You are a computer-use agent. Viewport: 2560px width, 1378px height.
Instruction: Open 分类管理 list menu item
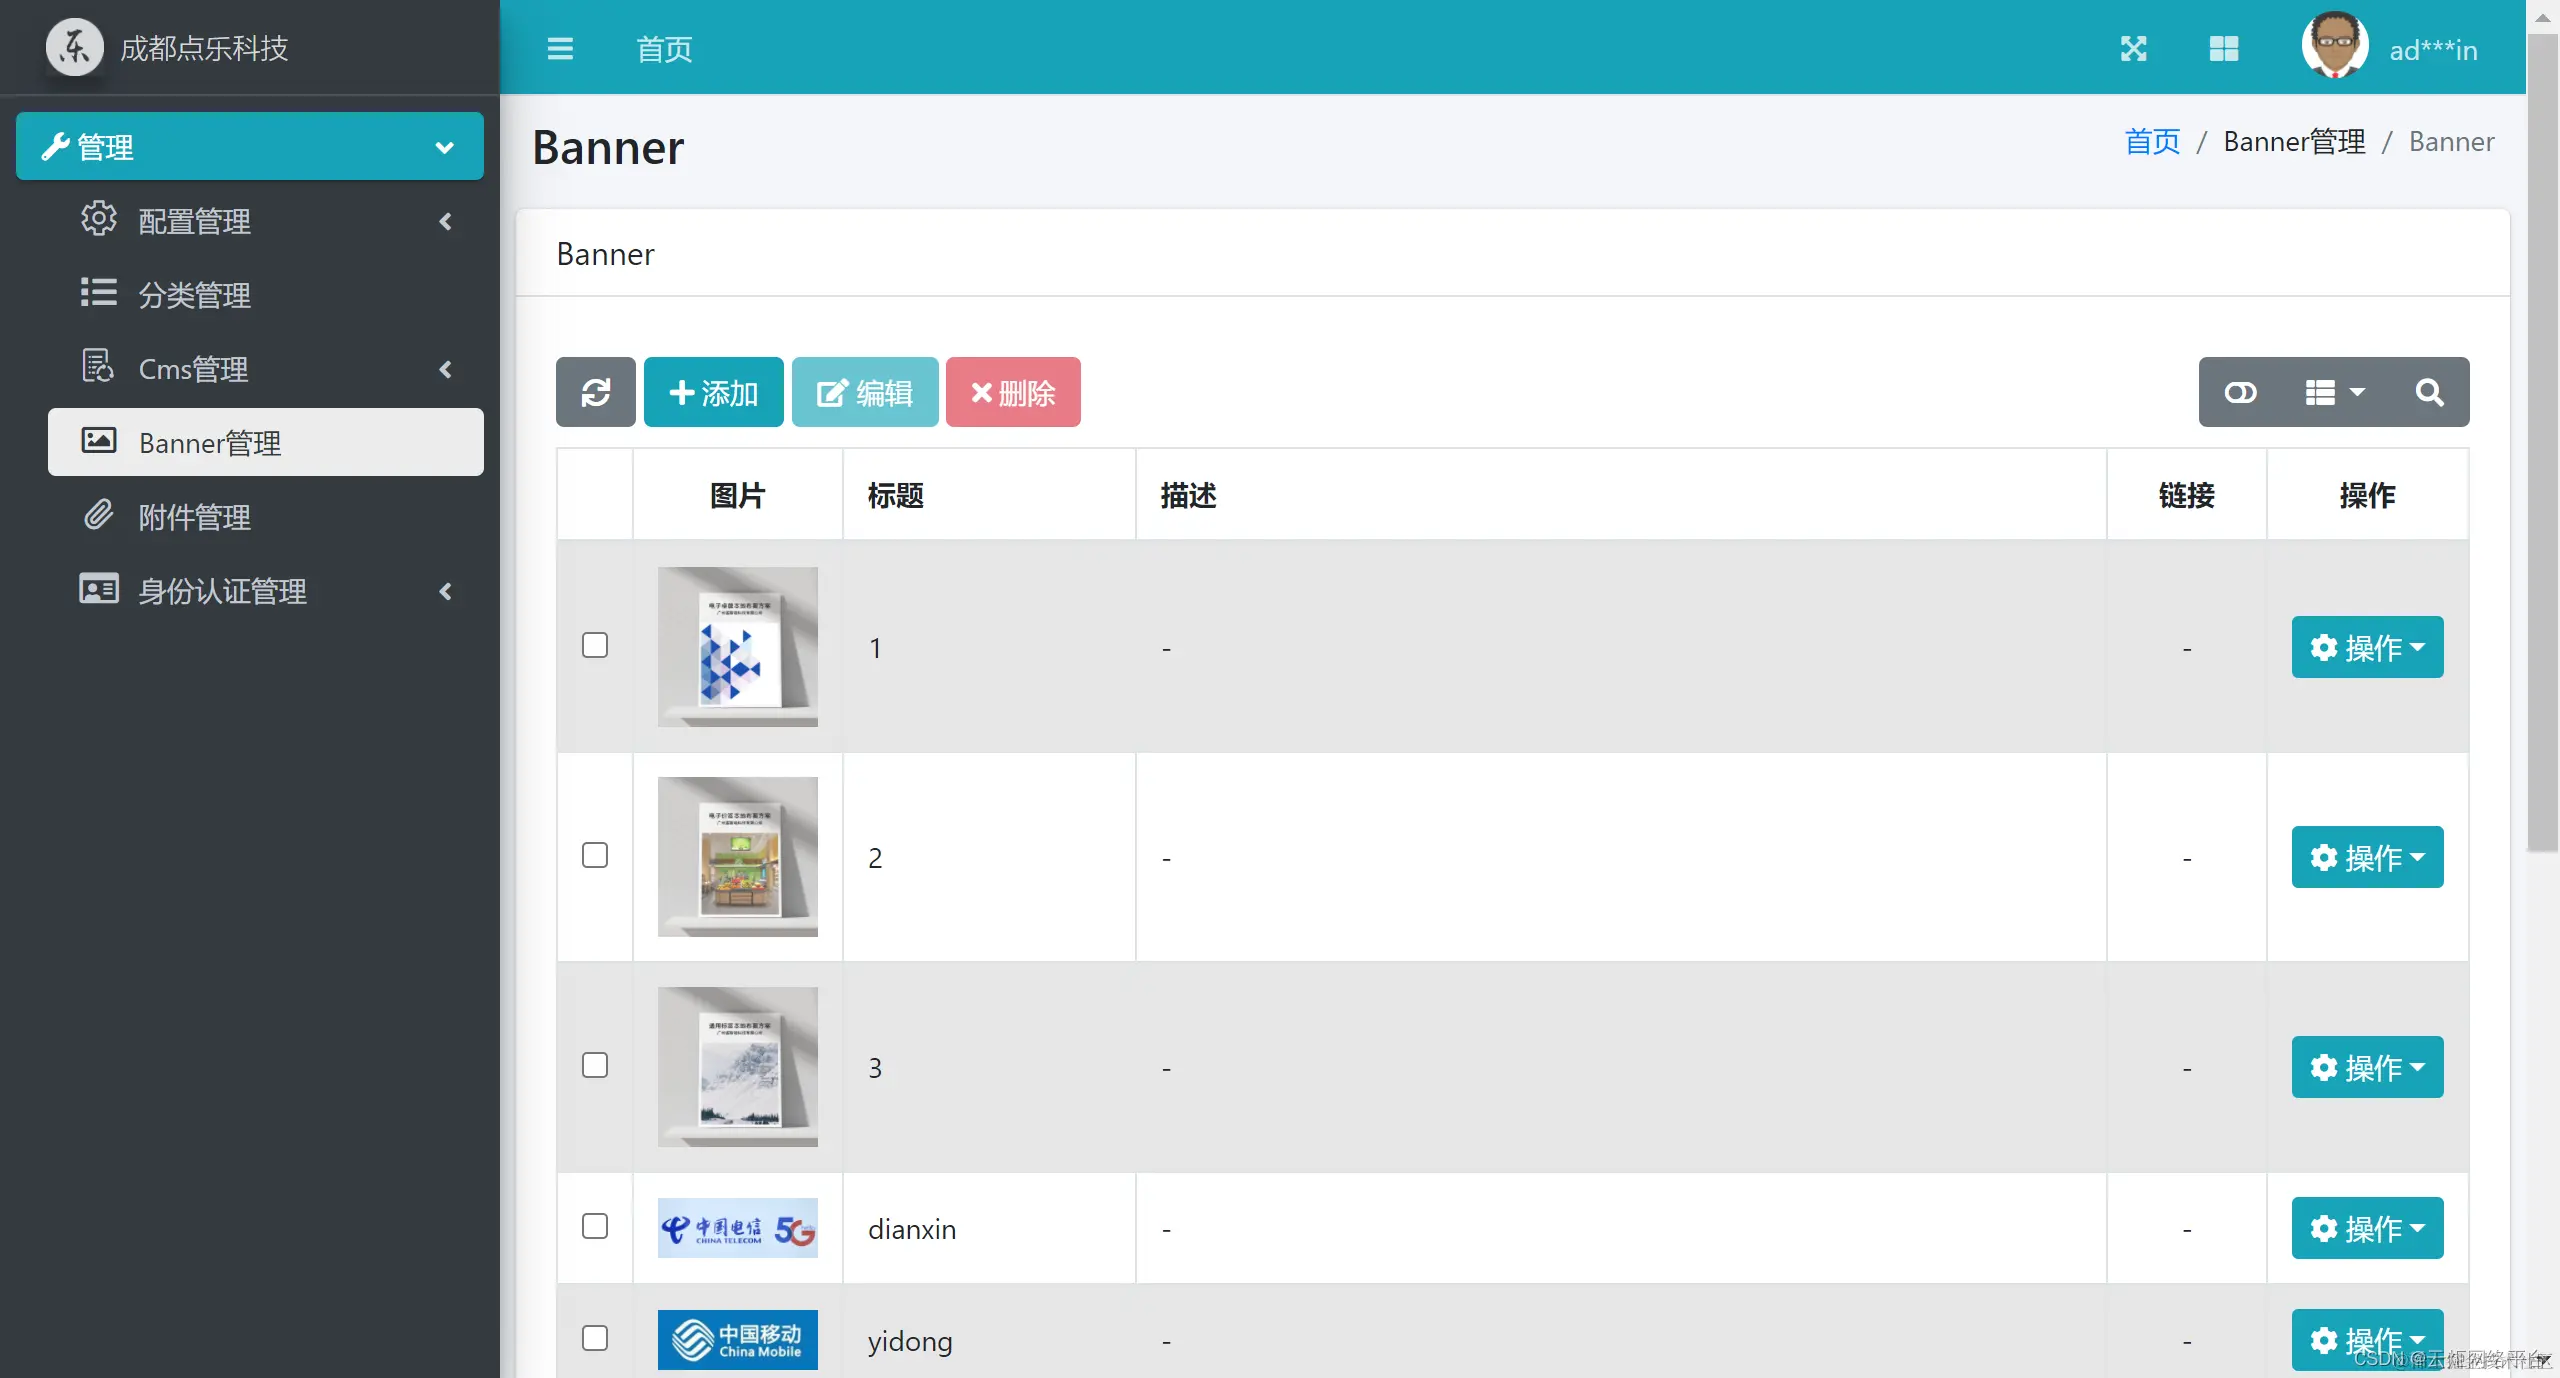point(194,295)
